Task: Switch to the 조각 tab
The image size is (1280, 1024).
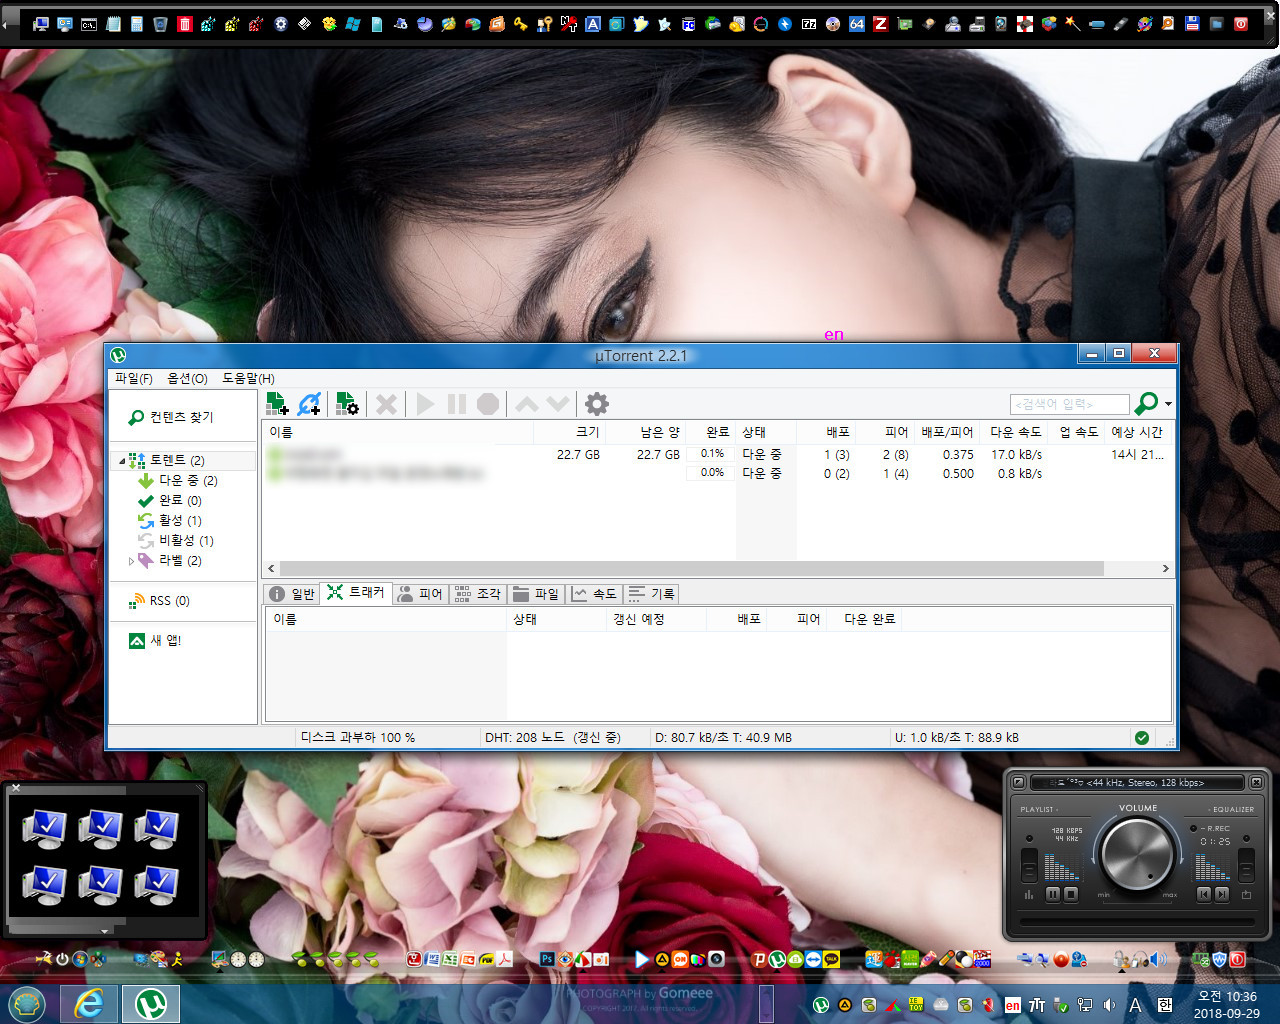Action: point(477,594)
